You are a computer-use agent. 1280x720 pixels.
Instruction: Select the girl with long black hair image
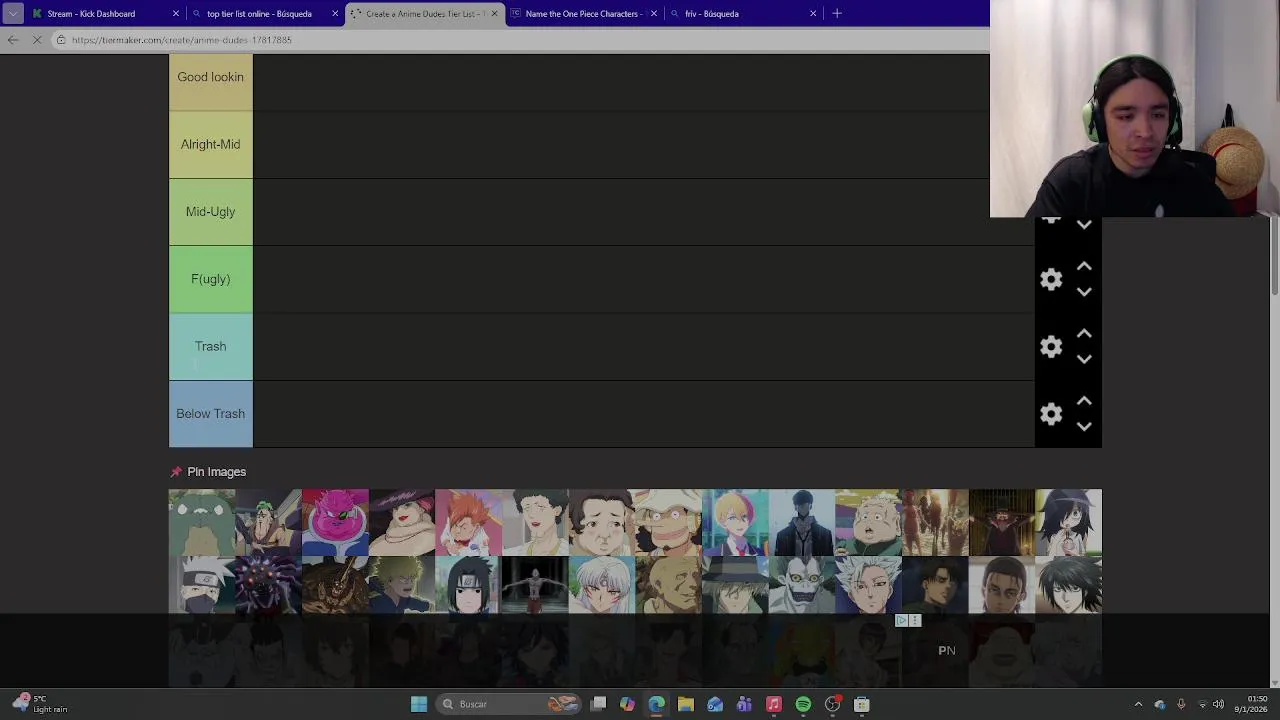pyautogui.click(x=1068, y=522)
